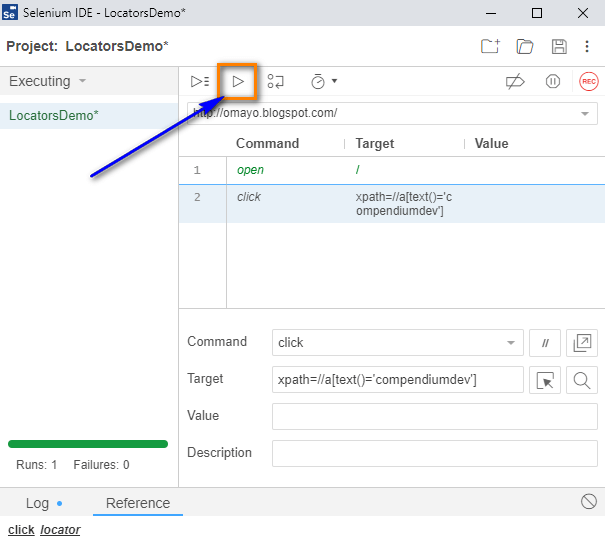Viewport: 605px width, 544px height.
Task: Click Failures: 0 status text
Action: click(x=101, y=465)
